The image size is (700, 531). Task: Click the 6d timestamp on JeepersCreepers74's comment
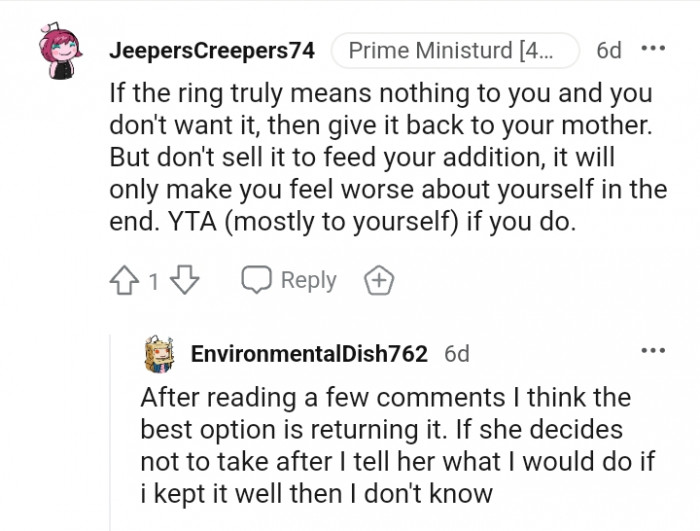point(608,50)
